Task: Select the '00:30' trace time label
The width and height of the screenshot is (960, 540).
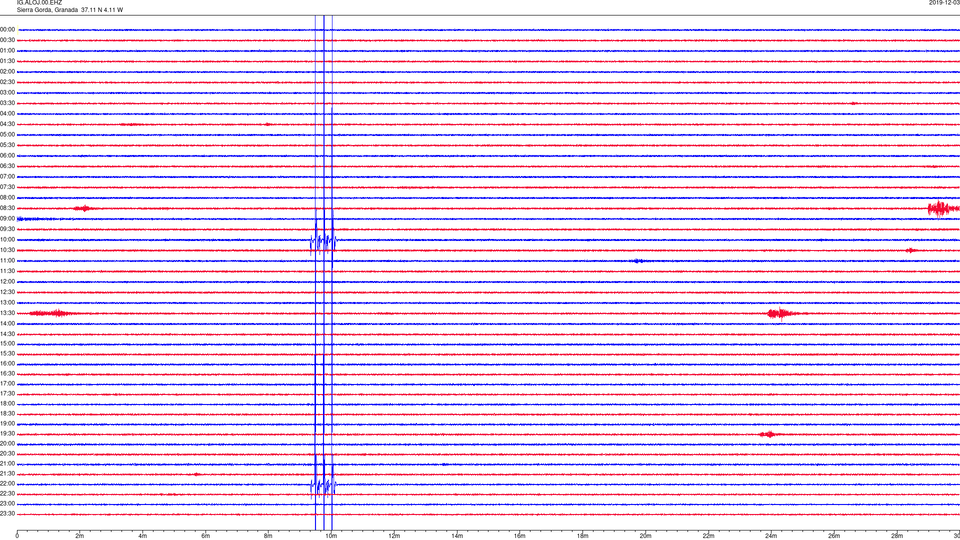Action: click(7, 40)
